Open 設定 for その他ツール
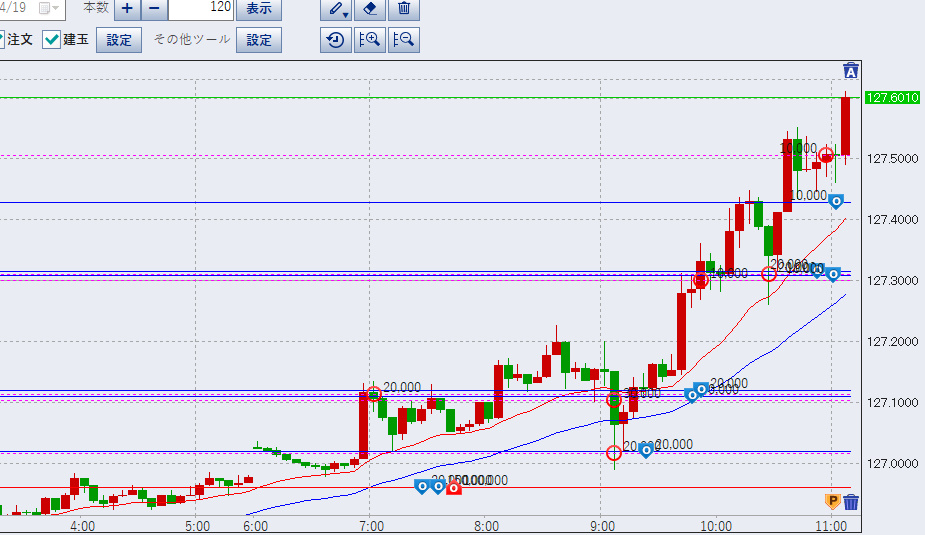925x535 pixels. 259,40
